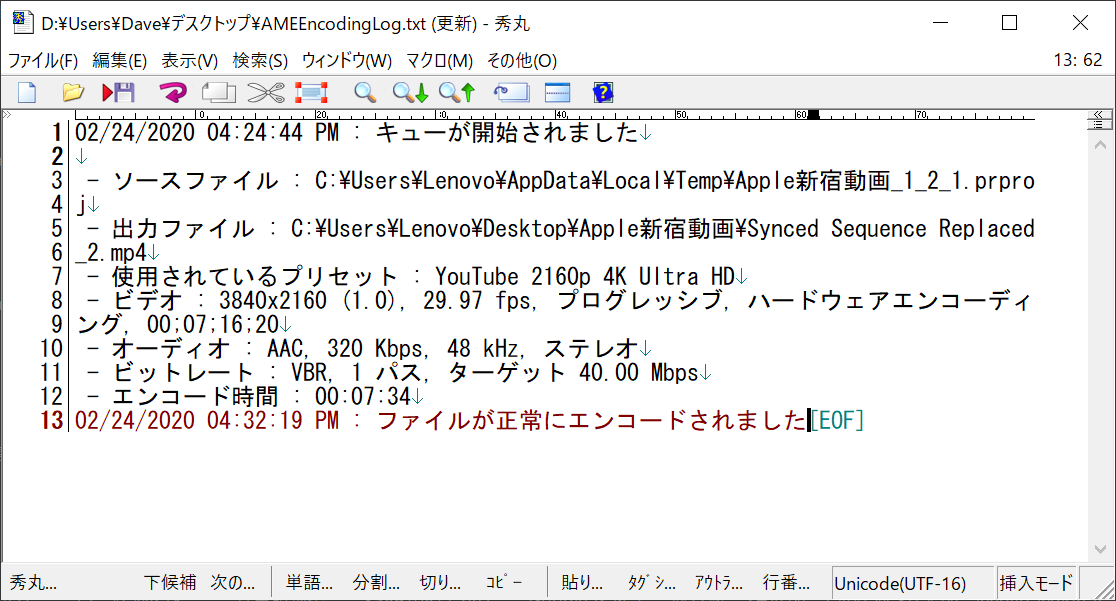The width and height of the screenshot is (1116, 601).
Task: Click the encode time 00:07:34
Action: (363, 397)
